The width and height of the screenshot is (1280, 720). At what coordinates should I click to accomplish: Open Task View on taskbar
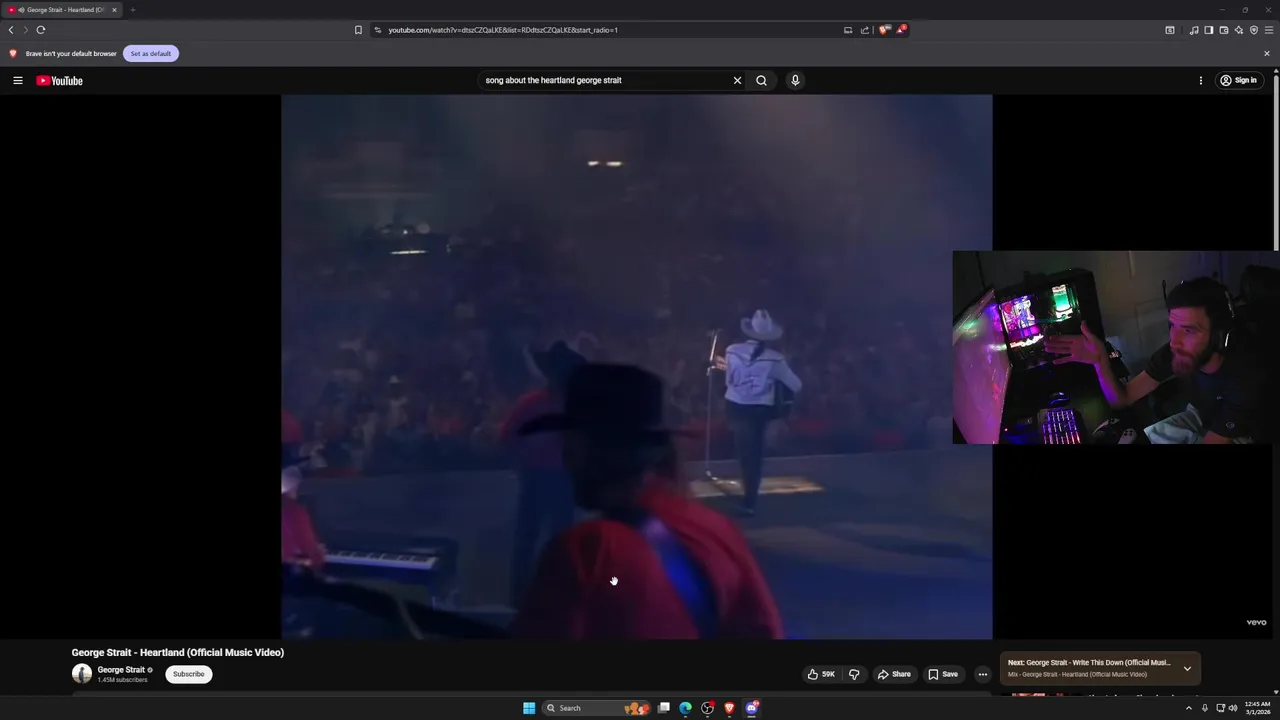(663, 708)
